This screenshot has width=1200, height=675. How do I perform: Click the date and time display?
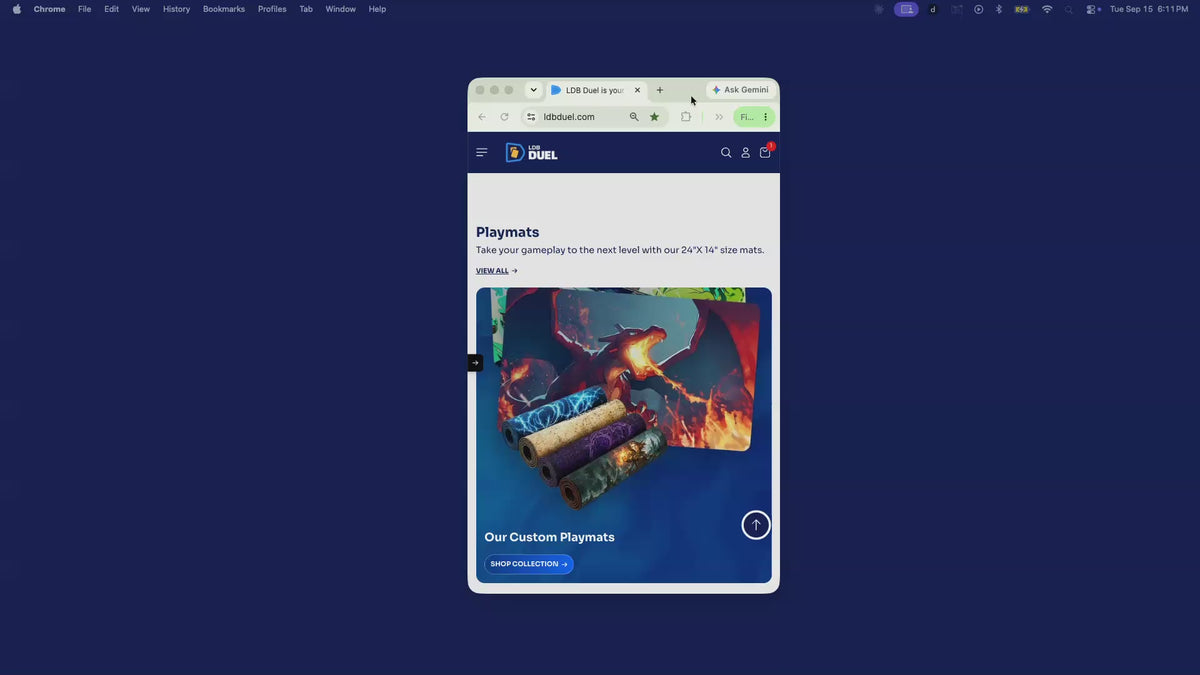[x=1149, y=9]
